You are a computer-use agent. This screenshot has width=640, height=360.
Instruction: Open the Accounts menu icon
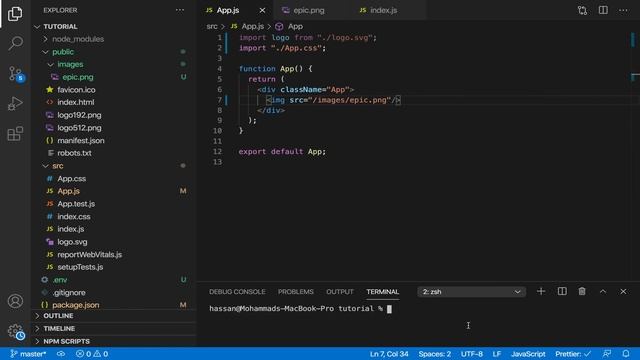click(15, 301)
